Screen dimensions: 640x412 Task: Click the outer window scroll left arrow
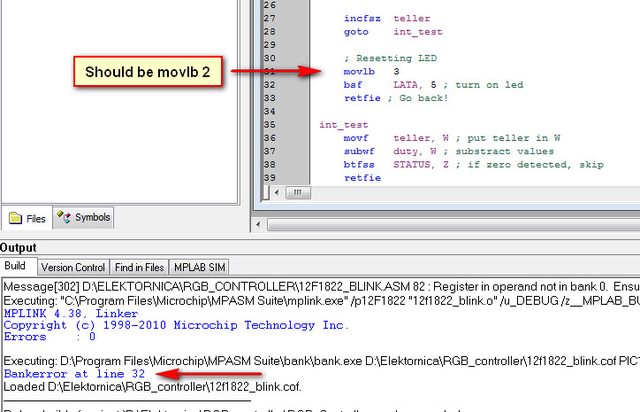tap(258, 224)
